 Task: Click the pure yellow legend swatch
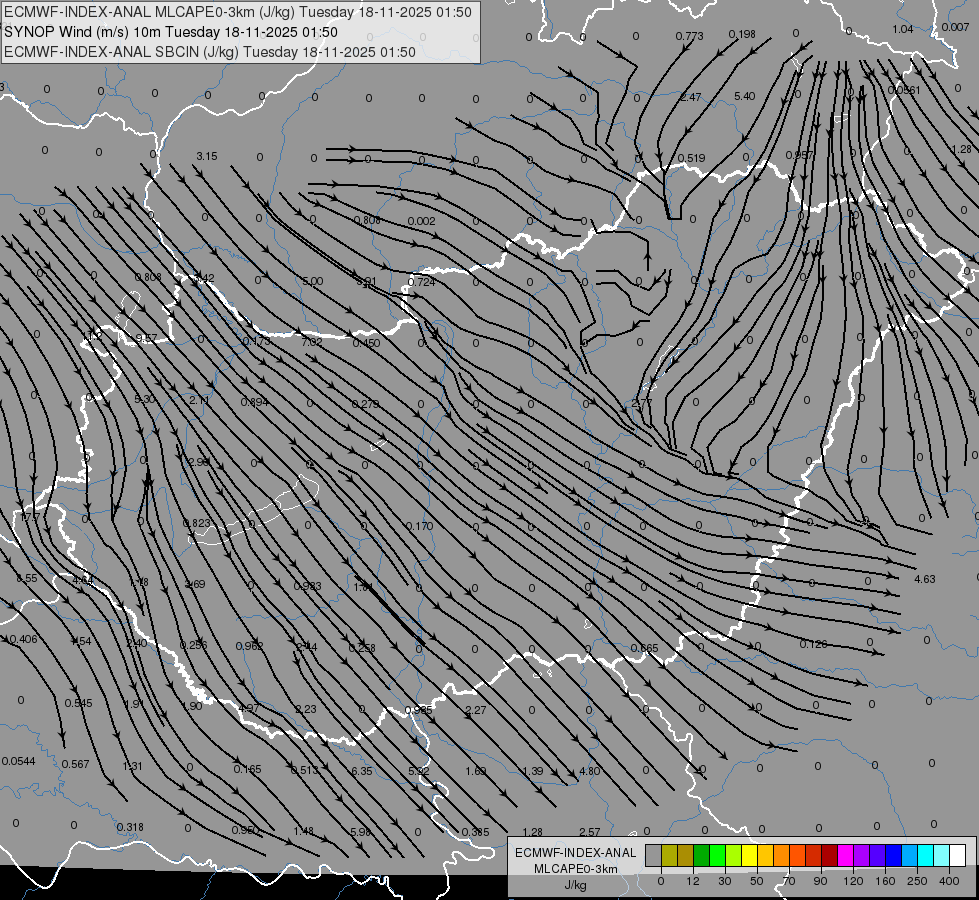(749, 856)
